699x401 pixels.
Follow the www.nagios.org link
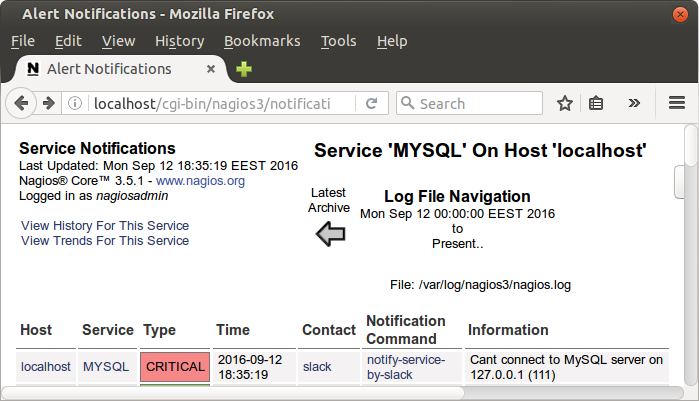click(200, 181)
